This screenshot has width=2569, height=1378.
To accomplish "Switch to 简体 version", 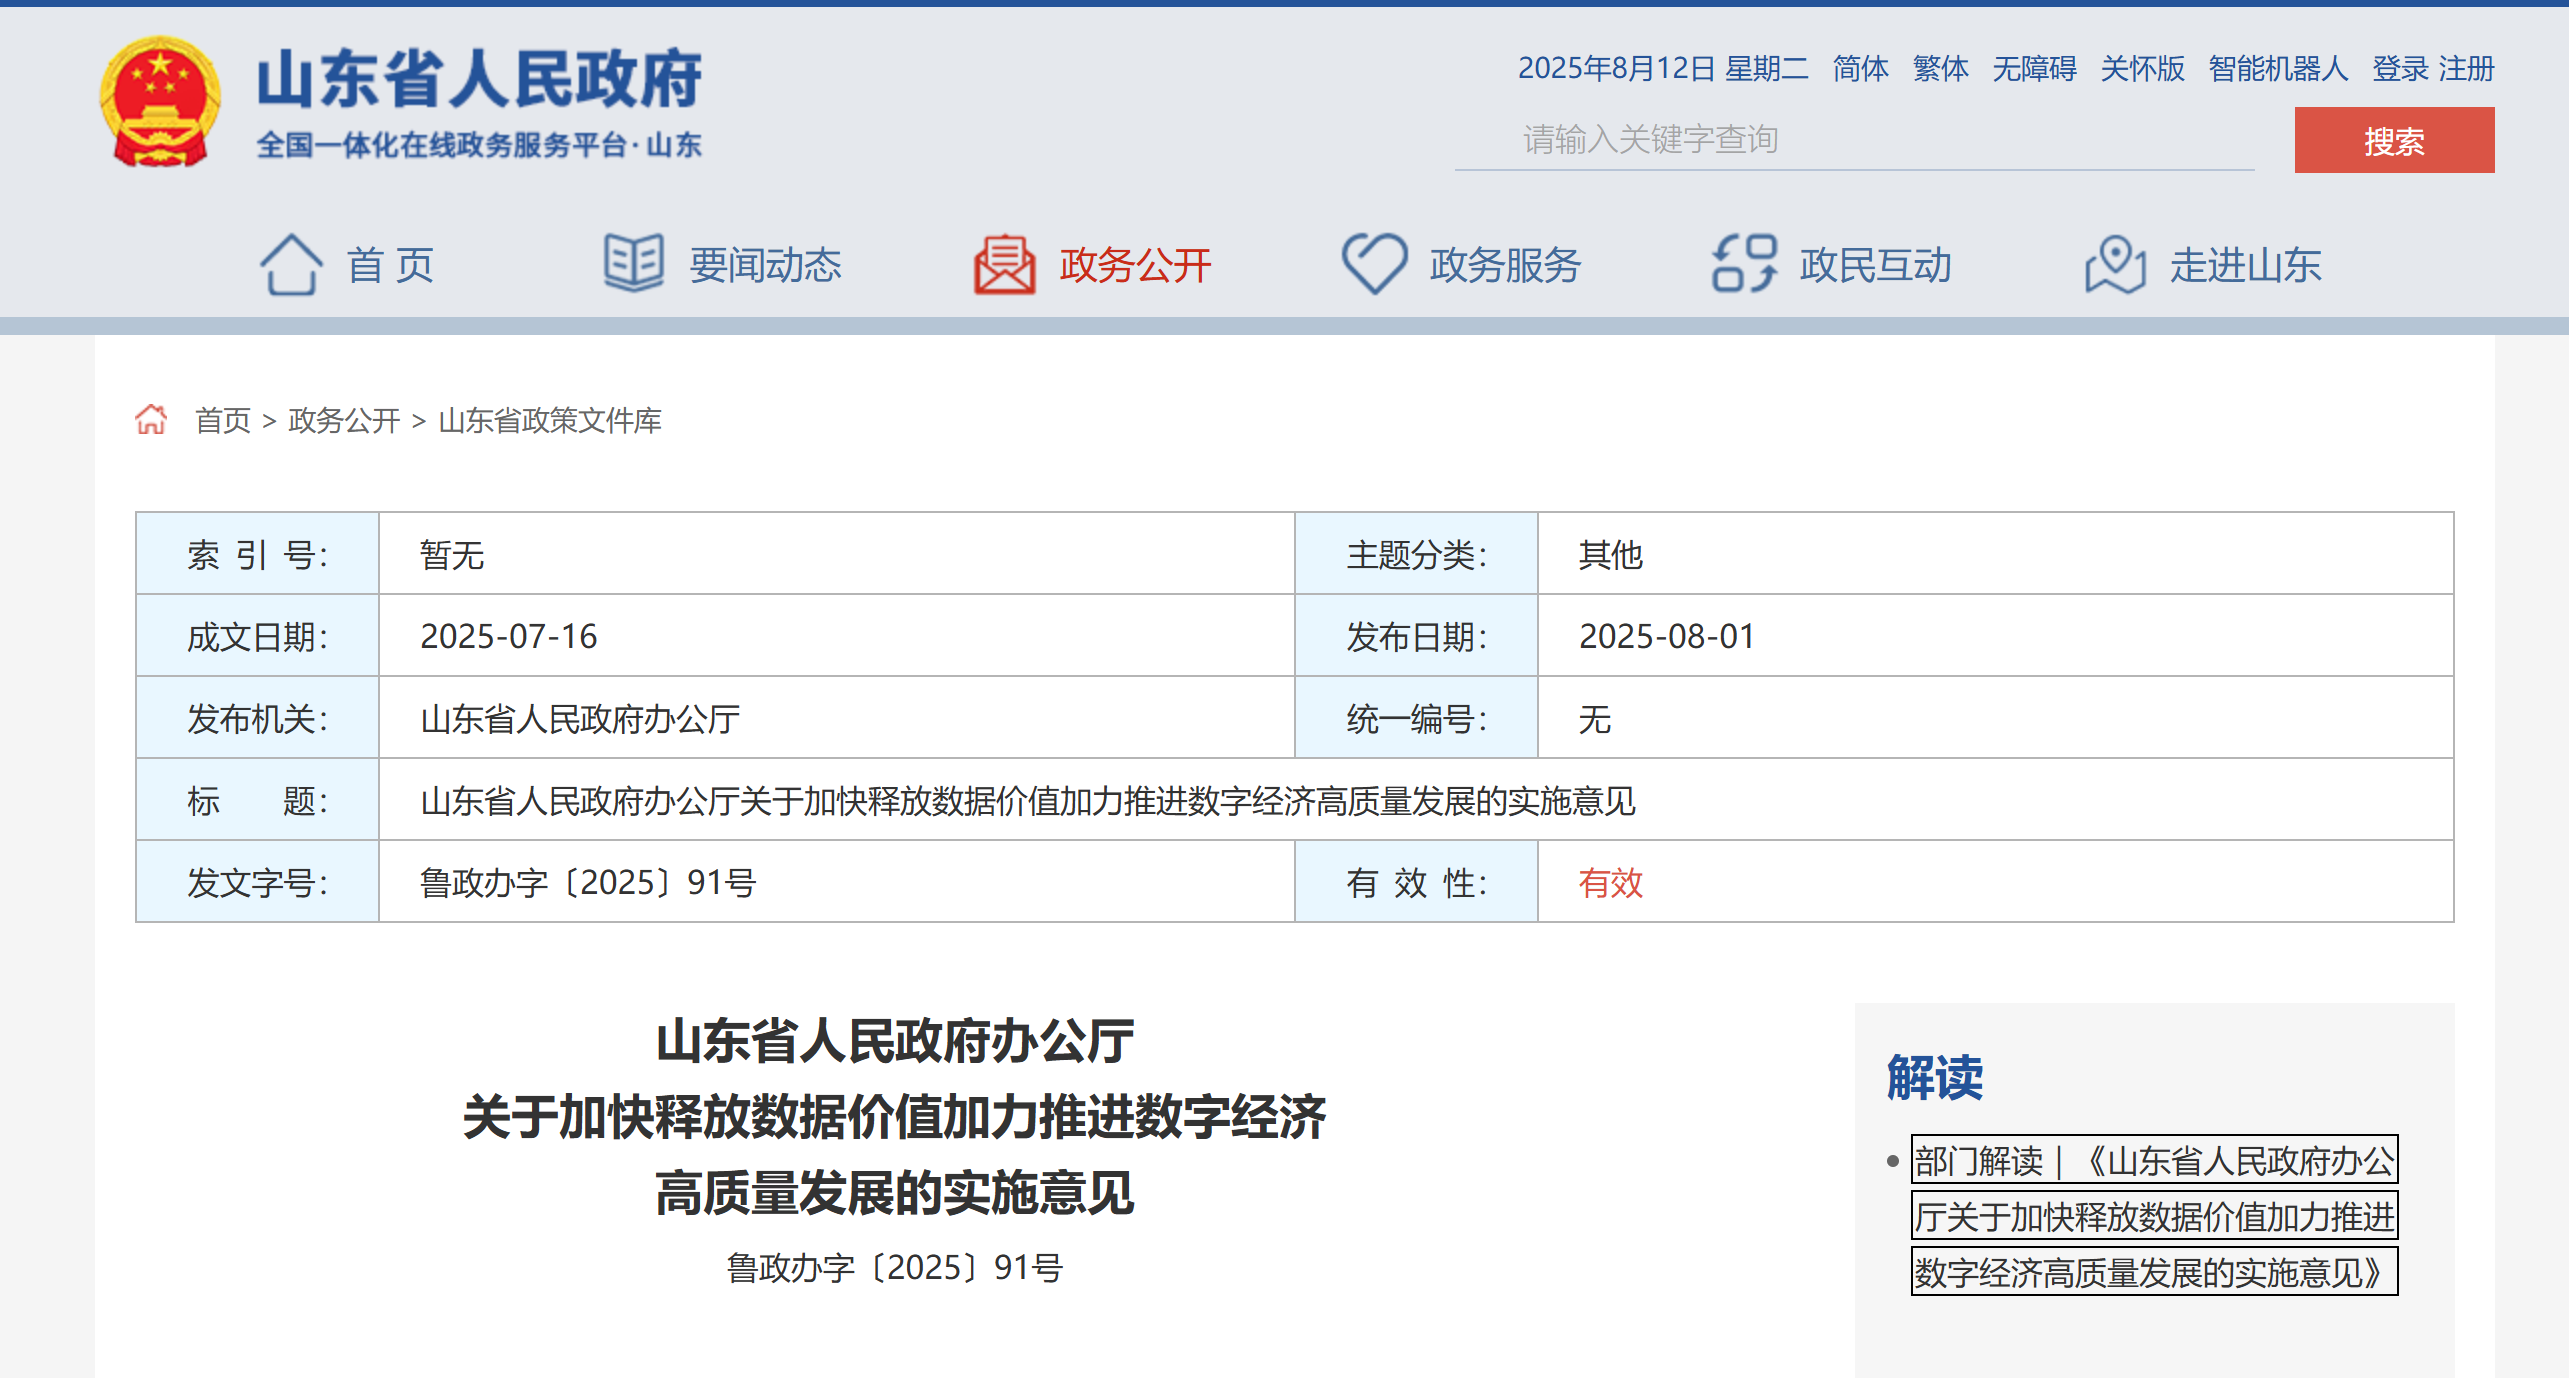I will click(x=1860, y=69).
